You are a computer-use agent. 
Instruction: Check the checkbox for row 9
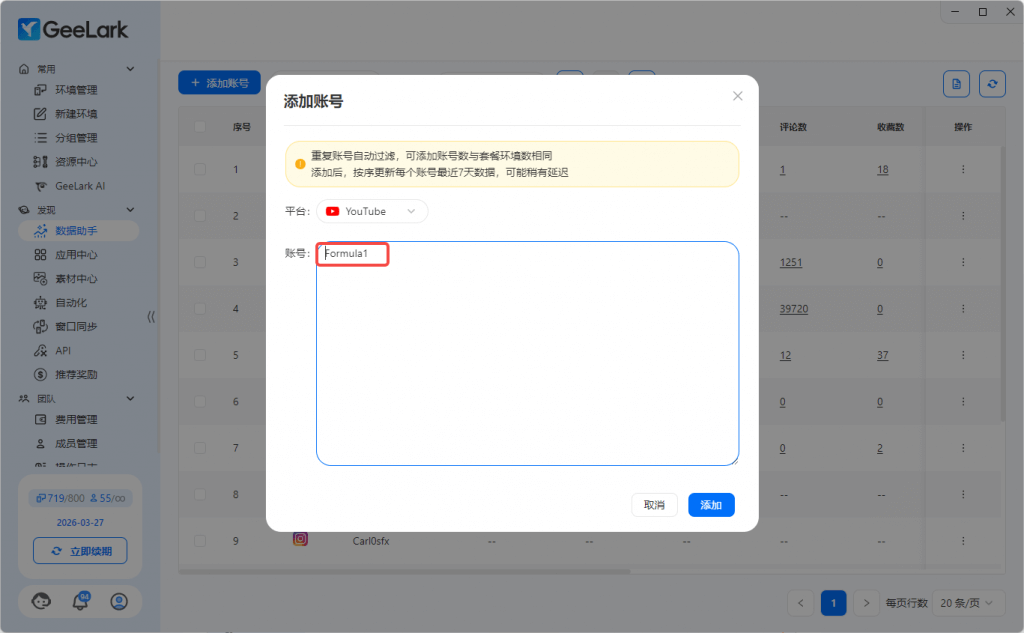[x=200, y=541]
